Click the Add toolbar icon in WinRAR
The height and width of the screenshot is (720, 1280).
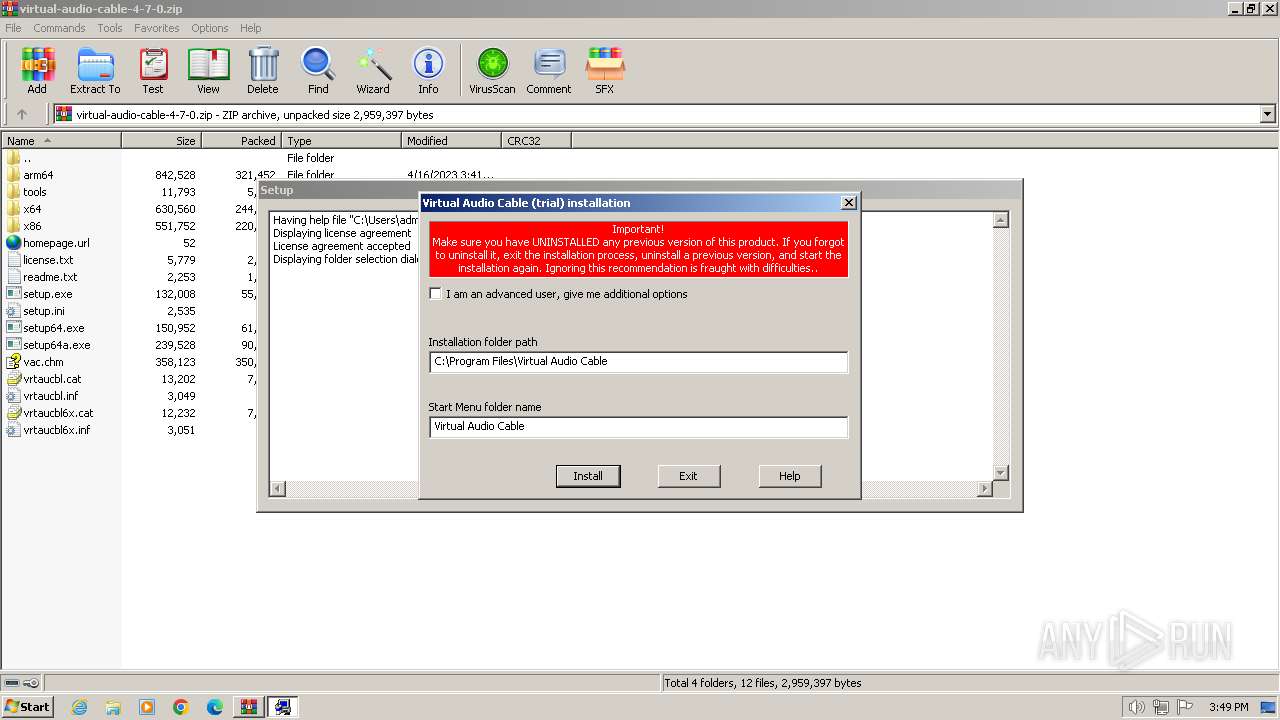(37, 71)
